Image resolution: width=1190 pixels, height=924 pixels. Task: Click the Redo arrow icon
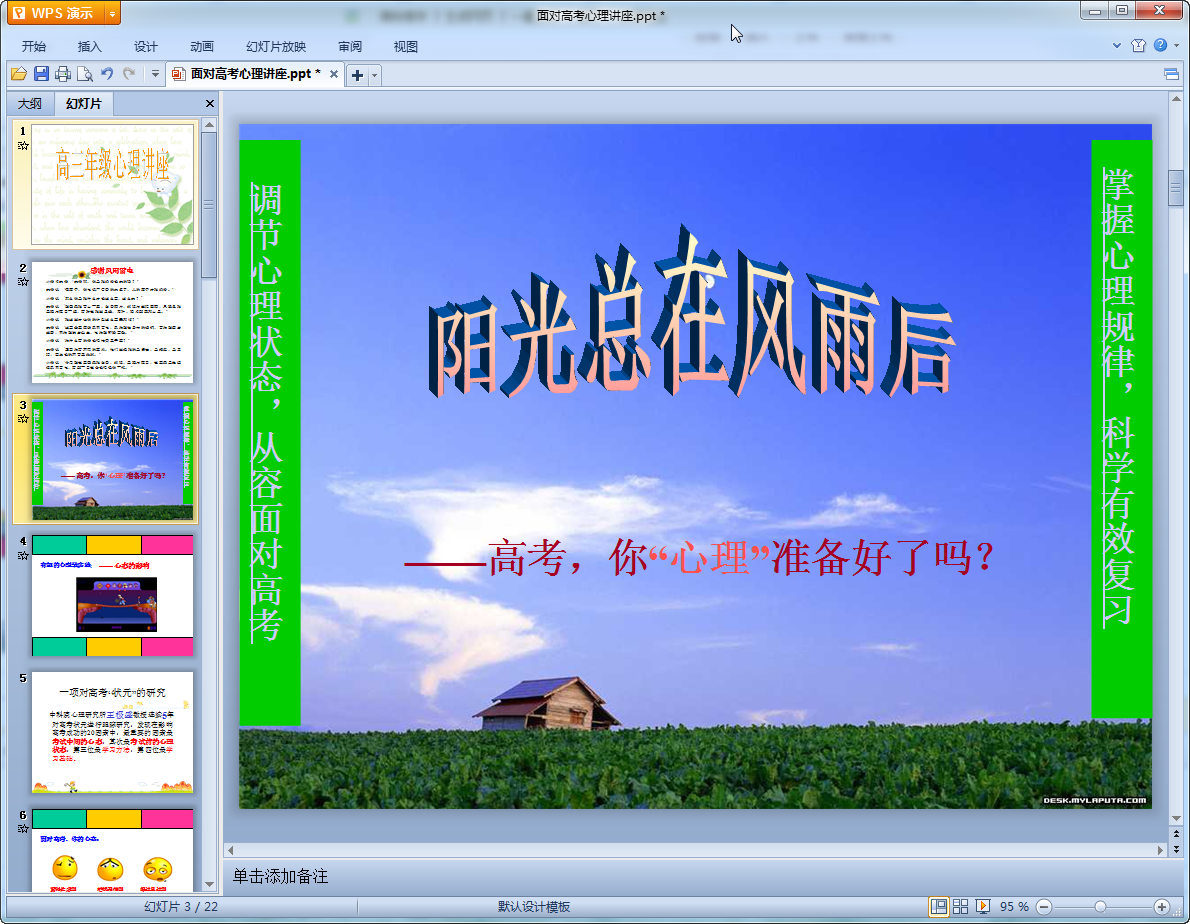[x=129, y=74]
